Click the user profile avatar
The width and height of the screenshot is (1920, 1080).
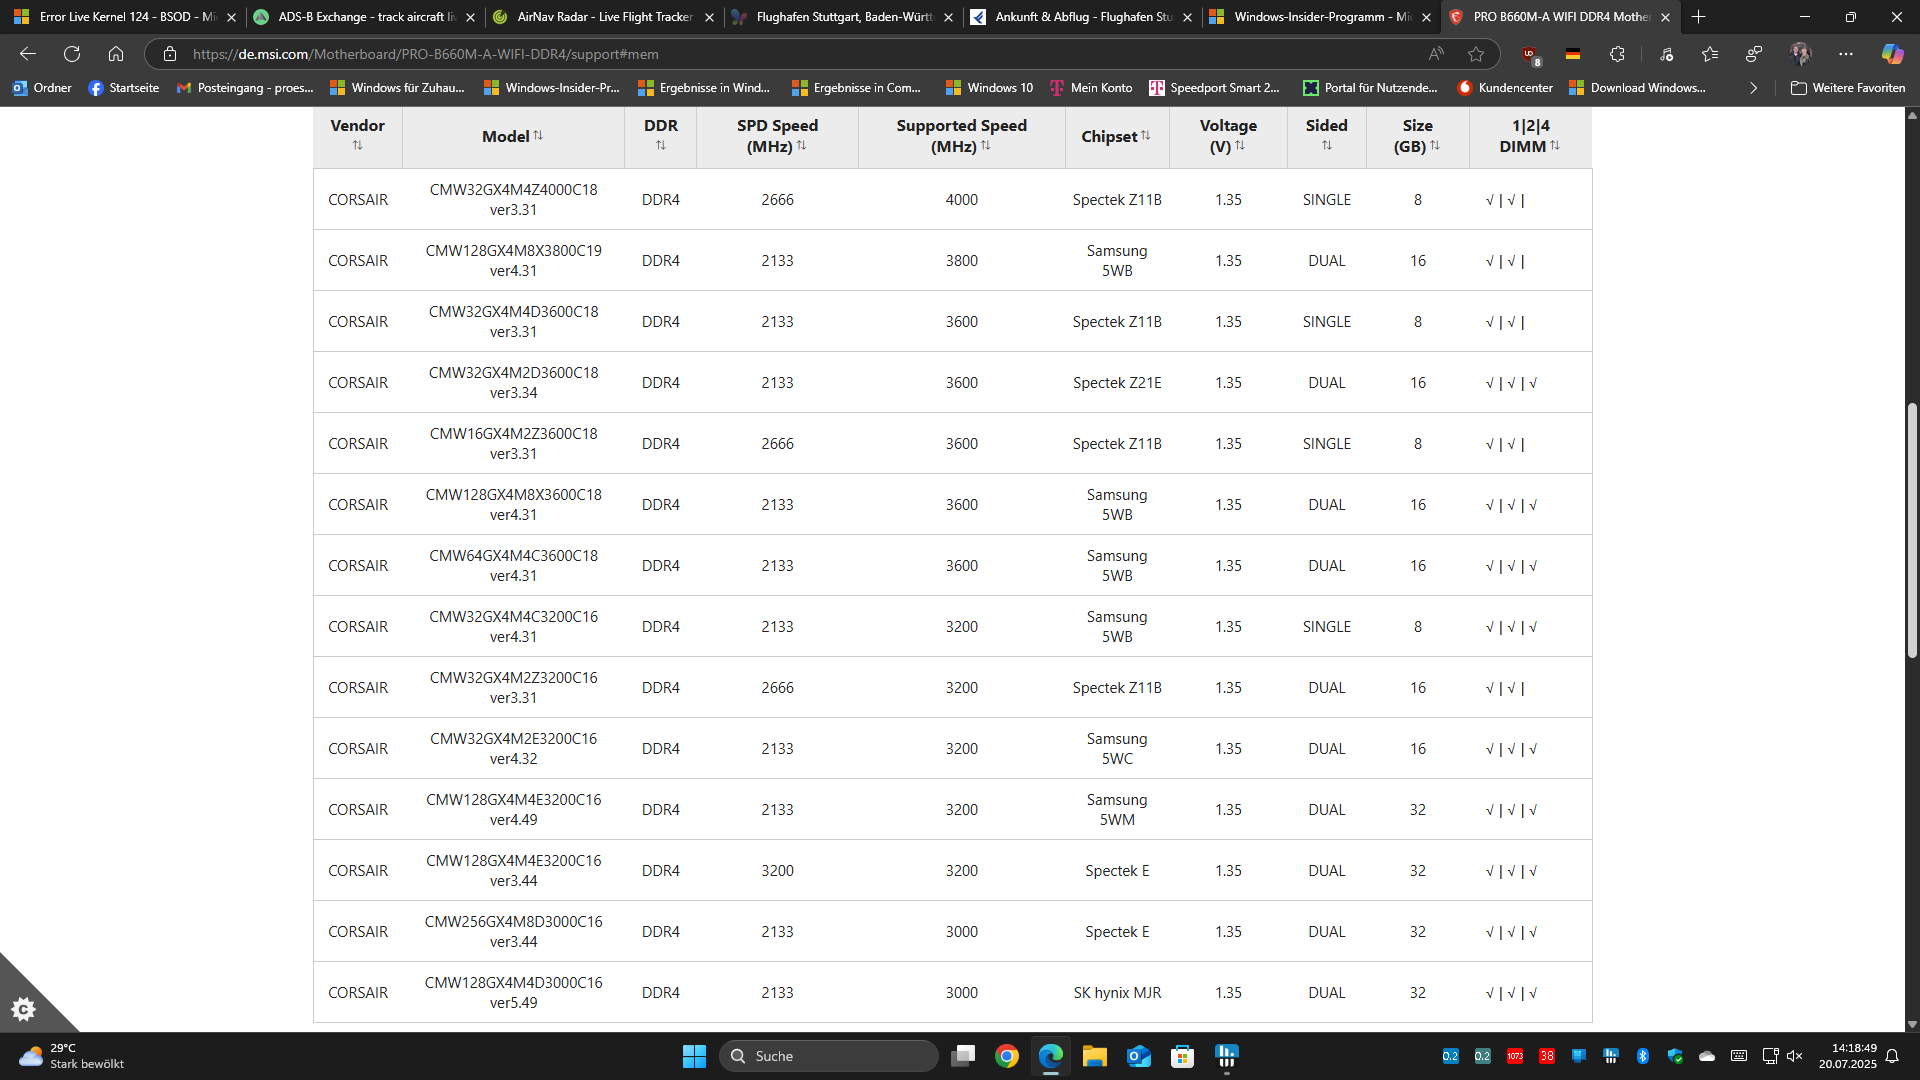1801,54
